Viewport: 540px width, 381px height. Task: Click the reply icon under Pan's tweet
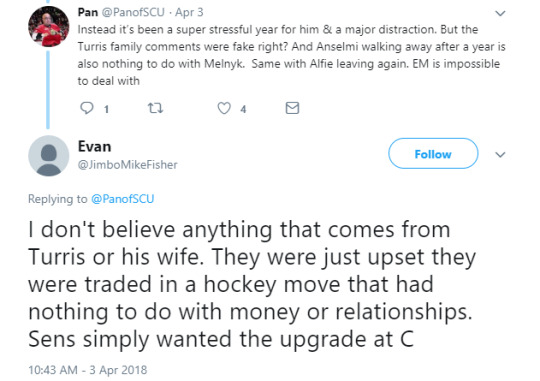click(x=86, y=108)
